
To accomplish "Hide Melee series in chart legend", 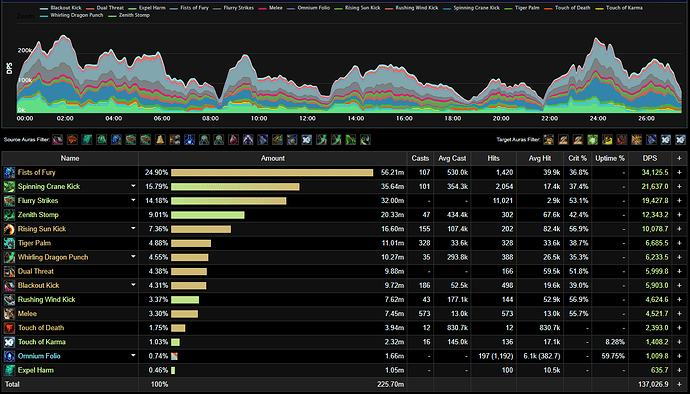I will point(270,8).
